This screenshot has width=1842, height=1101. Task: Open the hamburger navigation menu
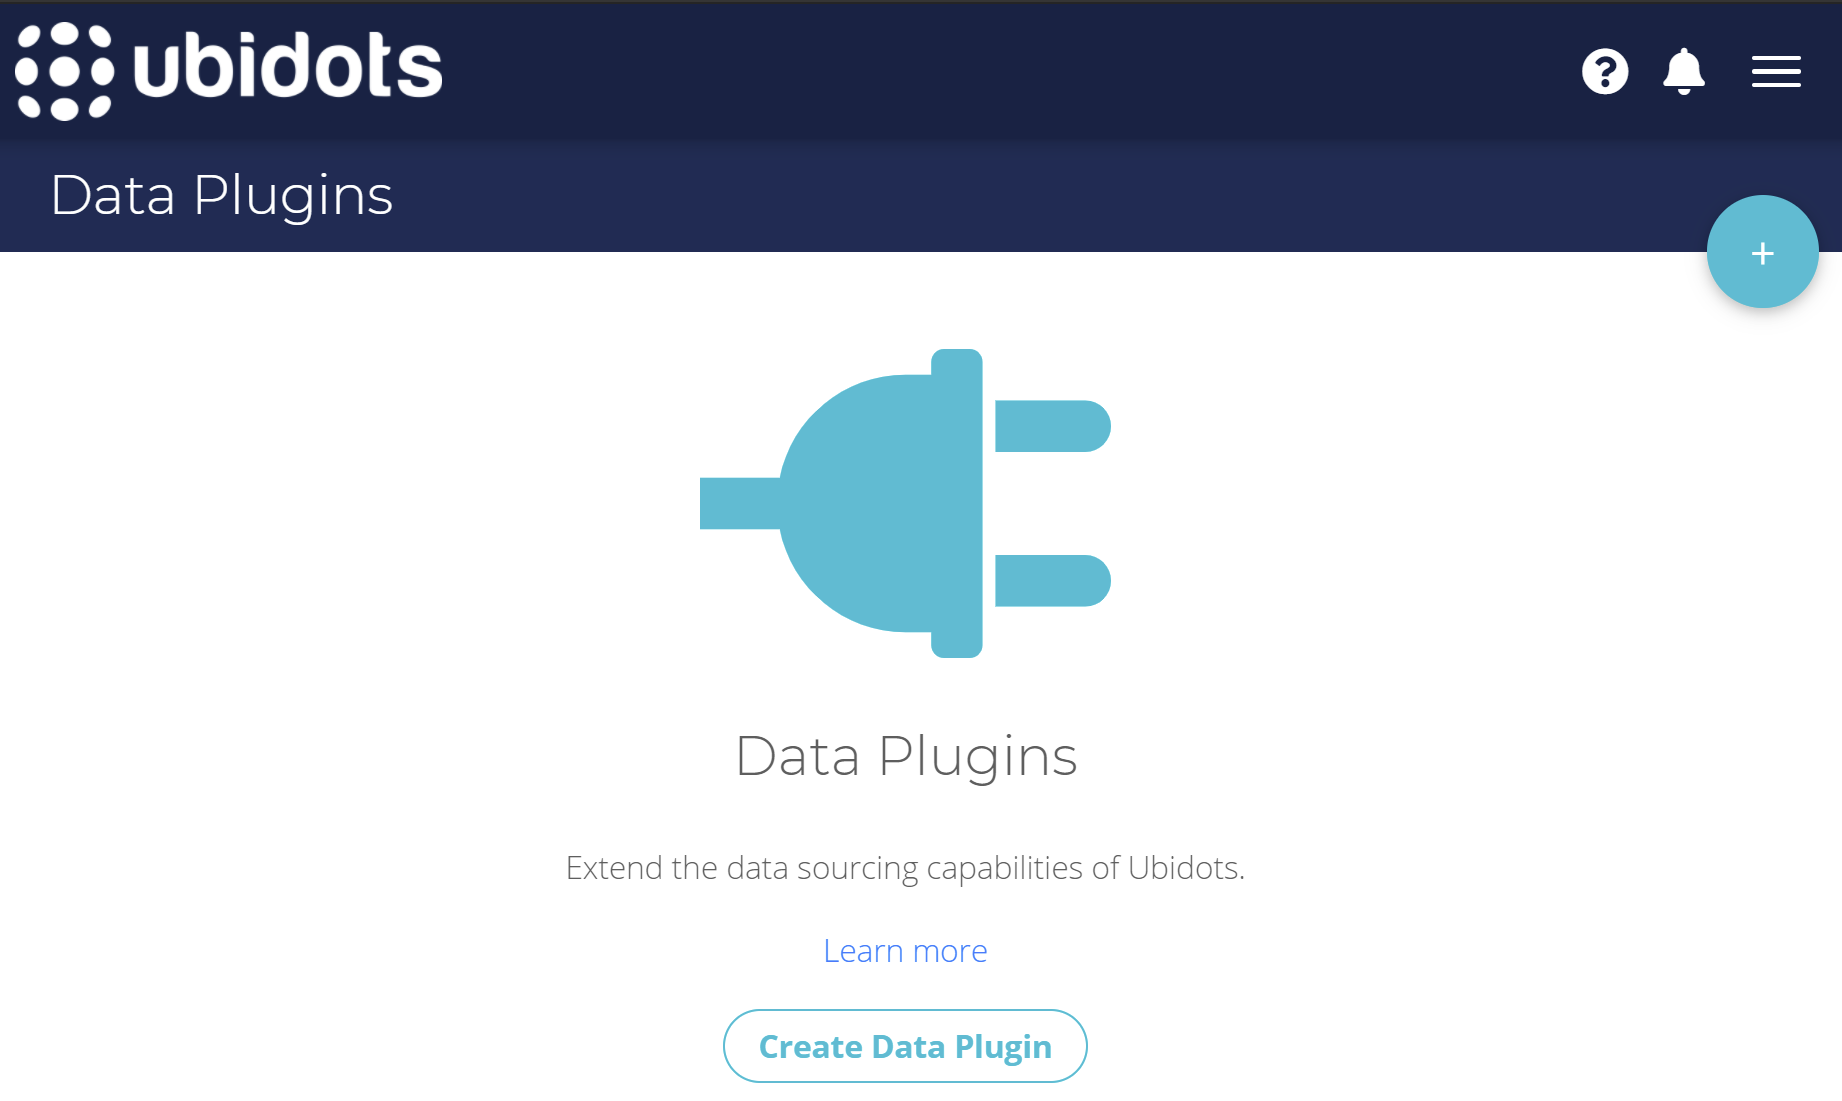[1776, 71]
